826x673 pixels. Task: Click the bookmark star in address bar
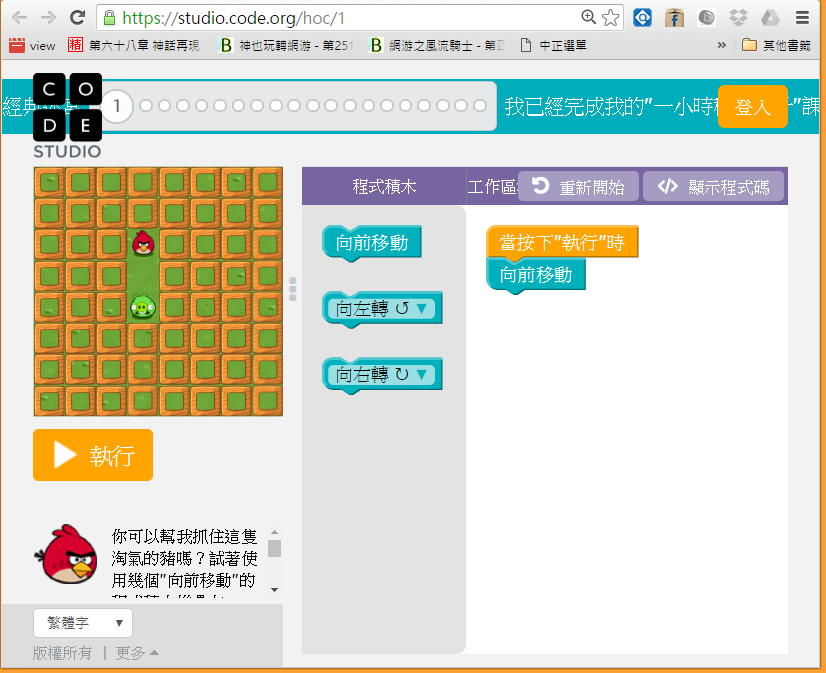(x=611, y=18)
